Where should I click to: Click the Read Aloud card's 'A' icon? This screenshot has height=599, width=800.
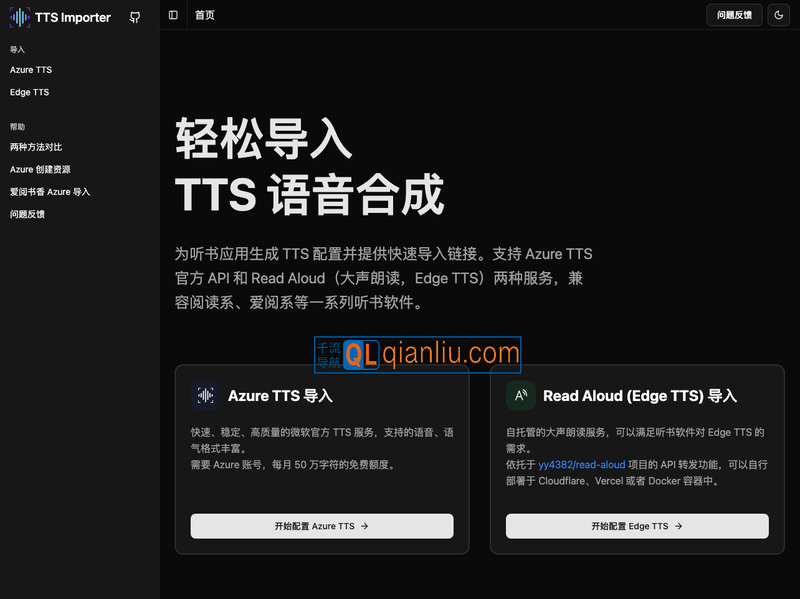[520, 396]
